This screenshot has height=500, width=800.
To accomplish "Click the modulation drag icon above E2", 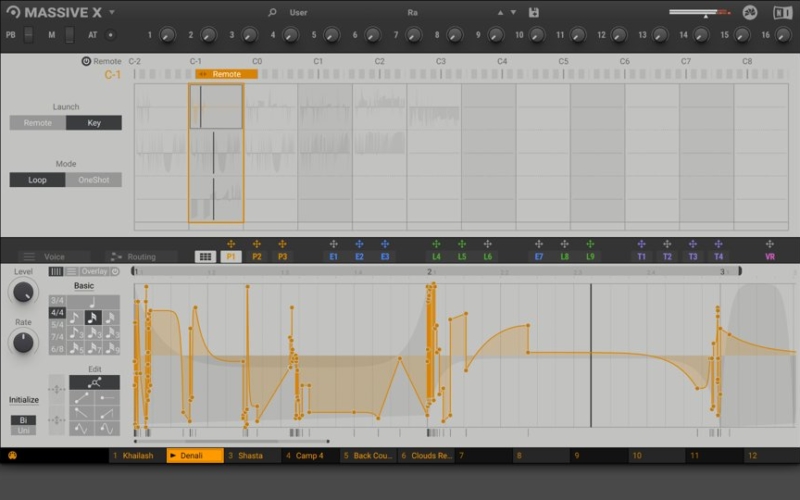I will [359, 244].
